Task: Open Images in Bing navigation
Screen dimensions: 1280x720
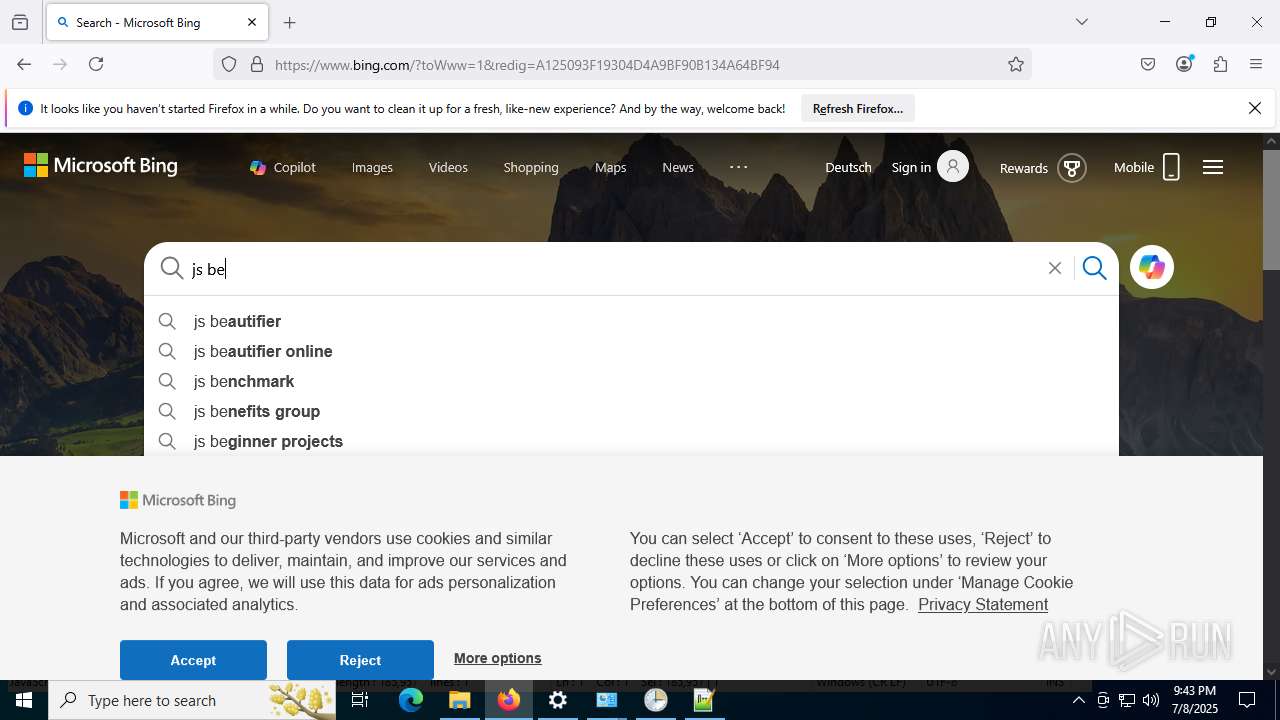Action: click(372, 167)
